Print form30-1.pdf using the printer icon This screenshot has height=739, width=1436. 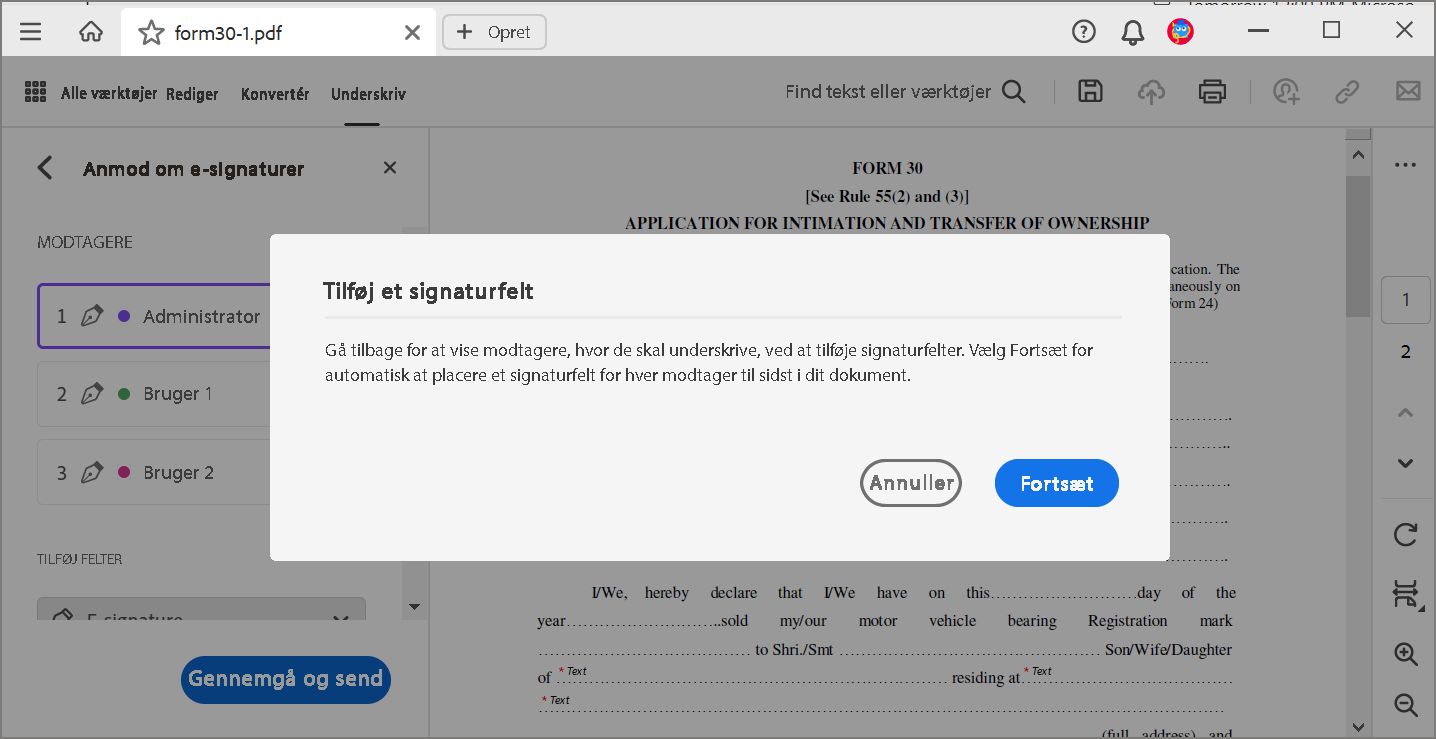coord(1212,91)
